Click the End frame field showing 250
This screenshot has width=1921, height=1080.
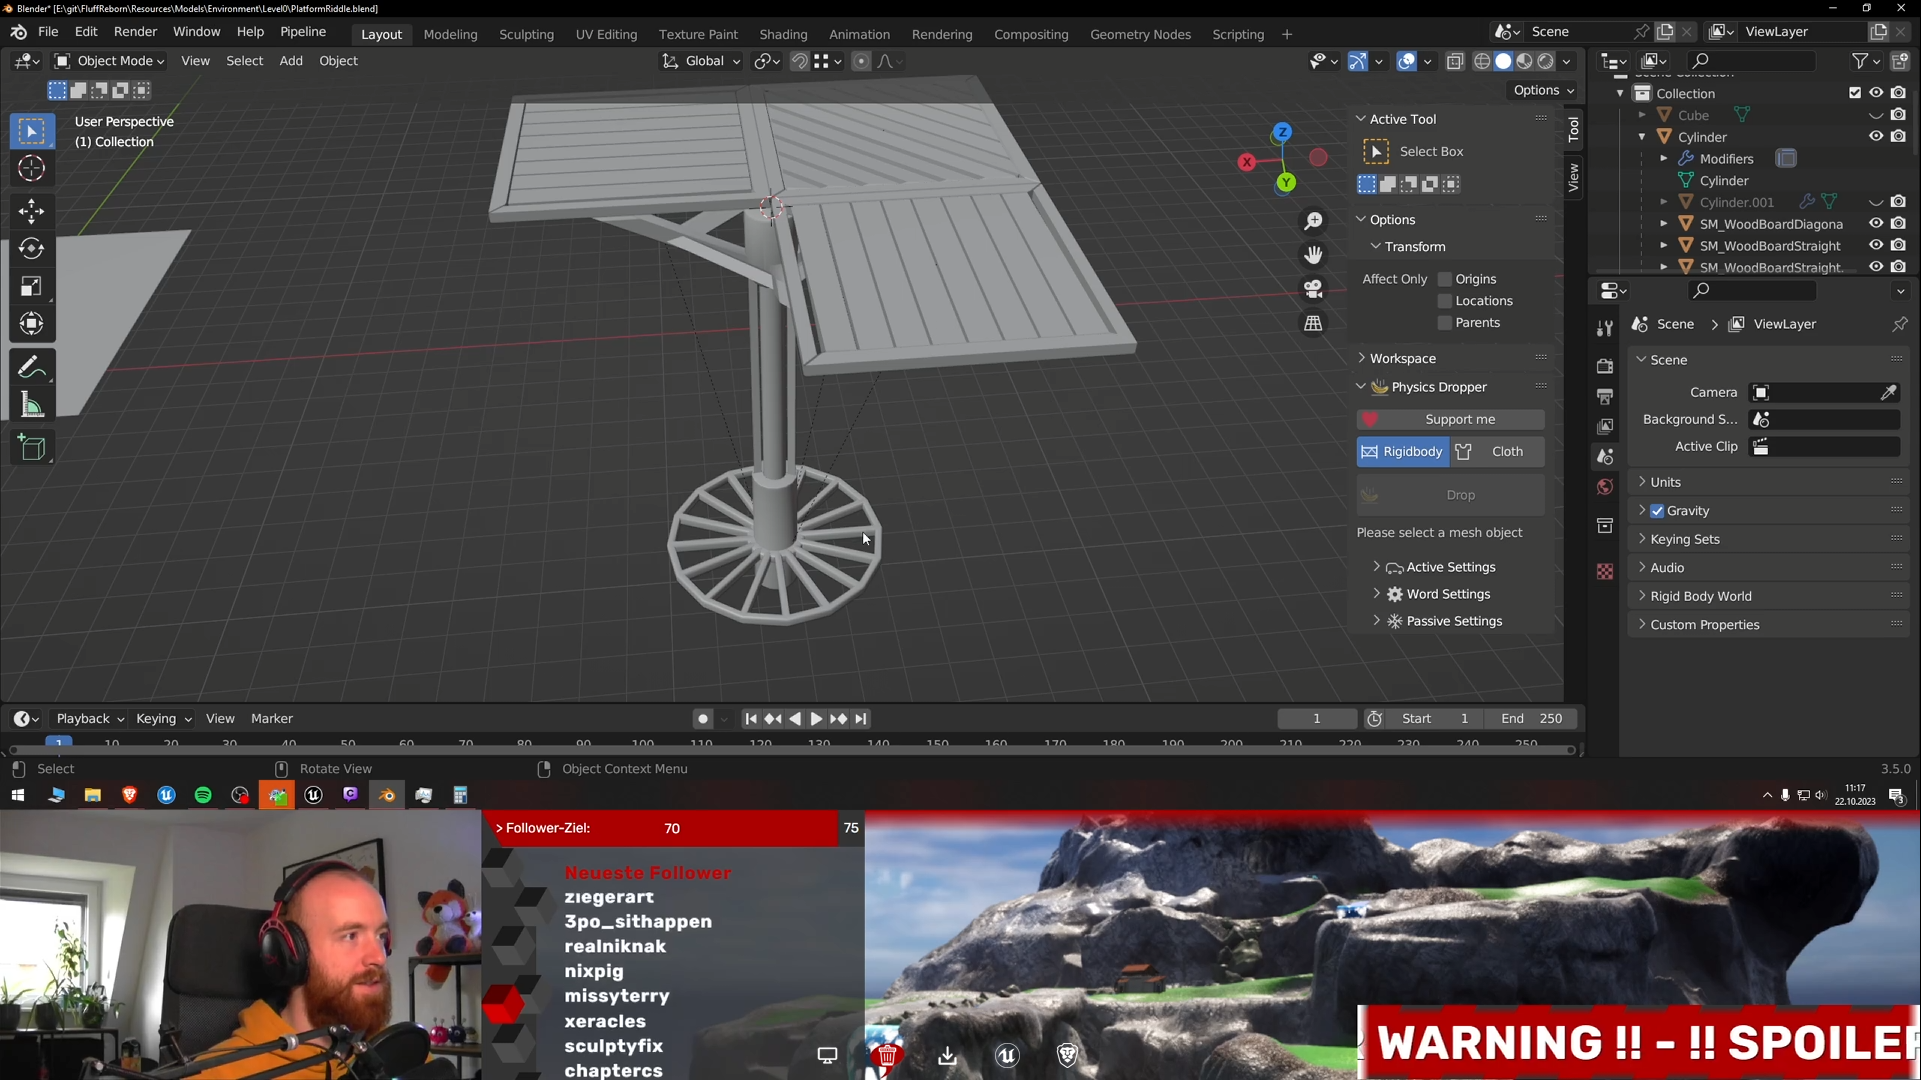click(1531, 719)
